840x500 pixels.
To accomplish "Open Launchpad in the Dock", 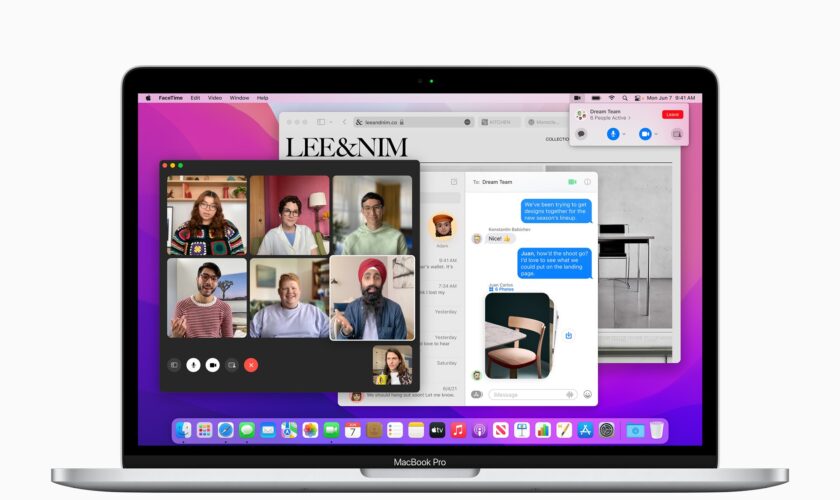I will [205, 430].
